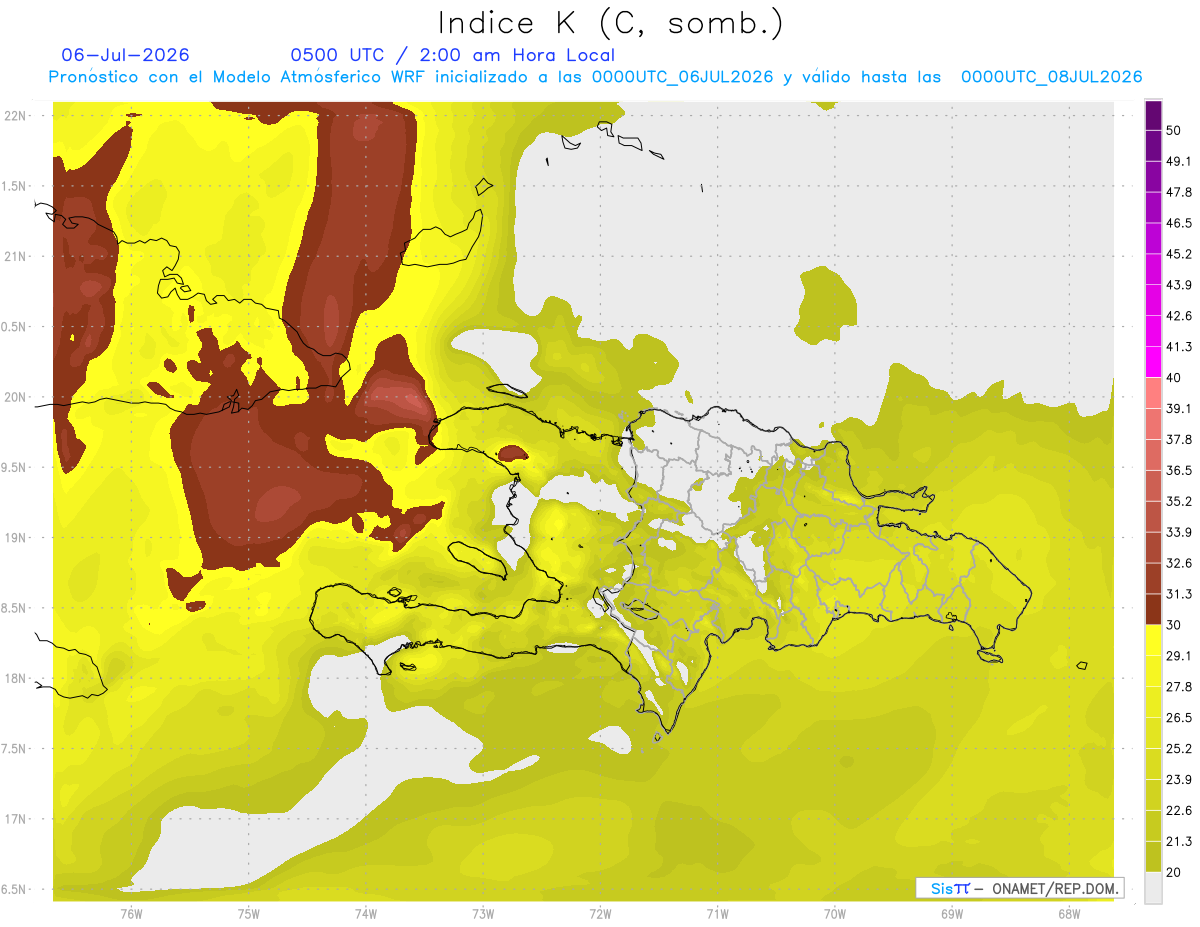Pick the dark purple legend segment above 50
Viewport: 1200px width, 927px height.
click(1153, 115)
